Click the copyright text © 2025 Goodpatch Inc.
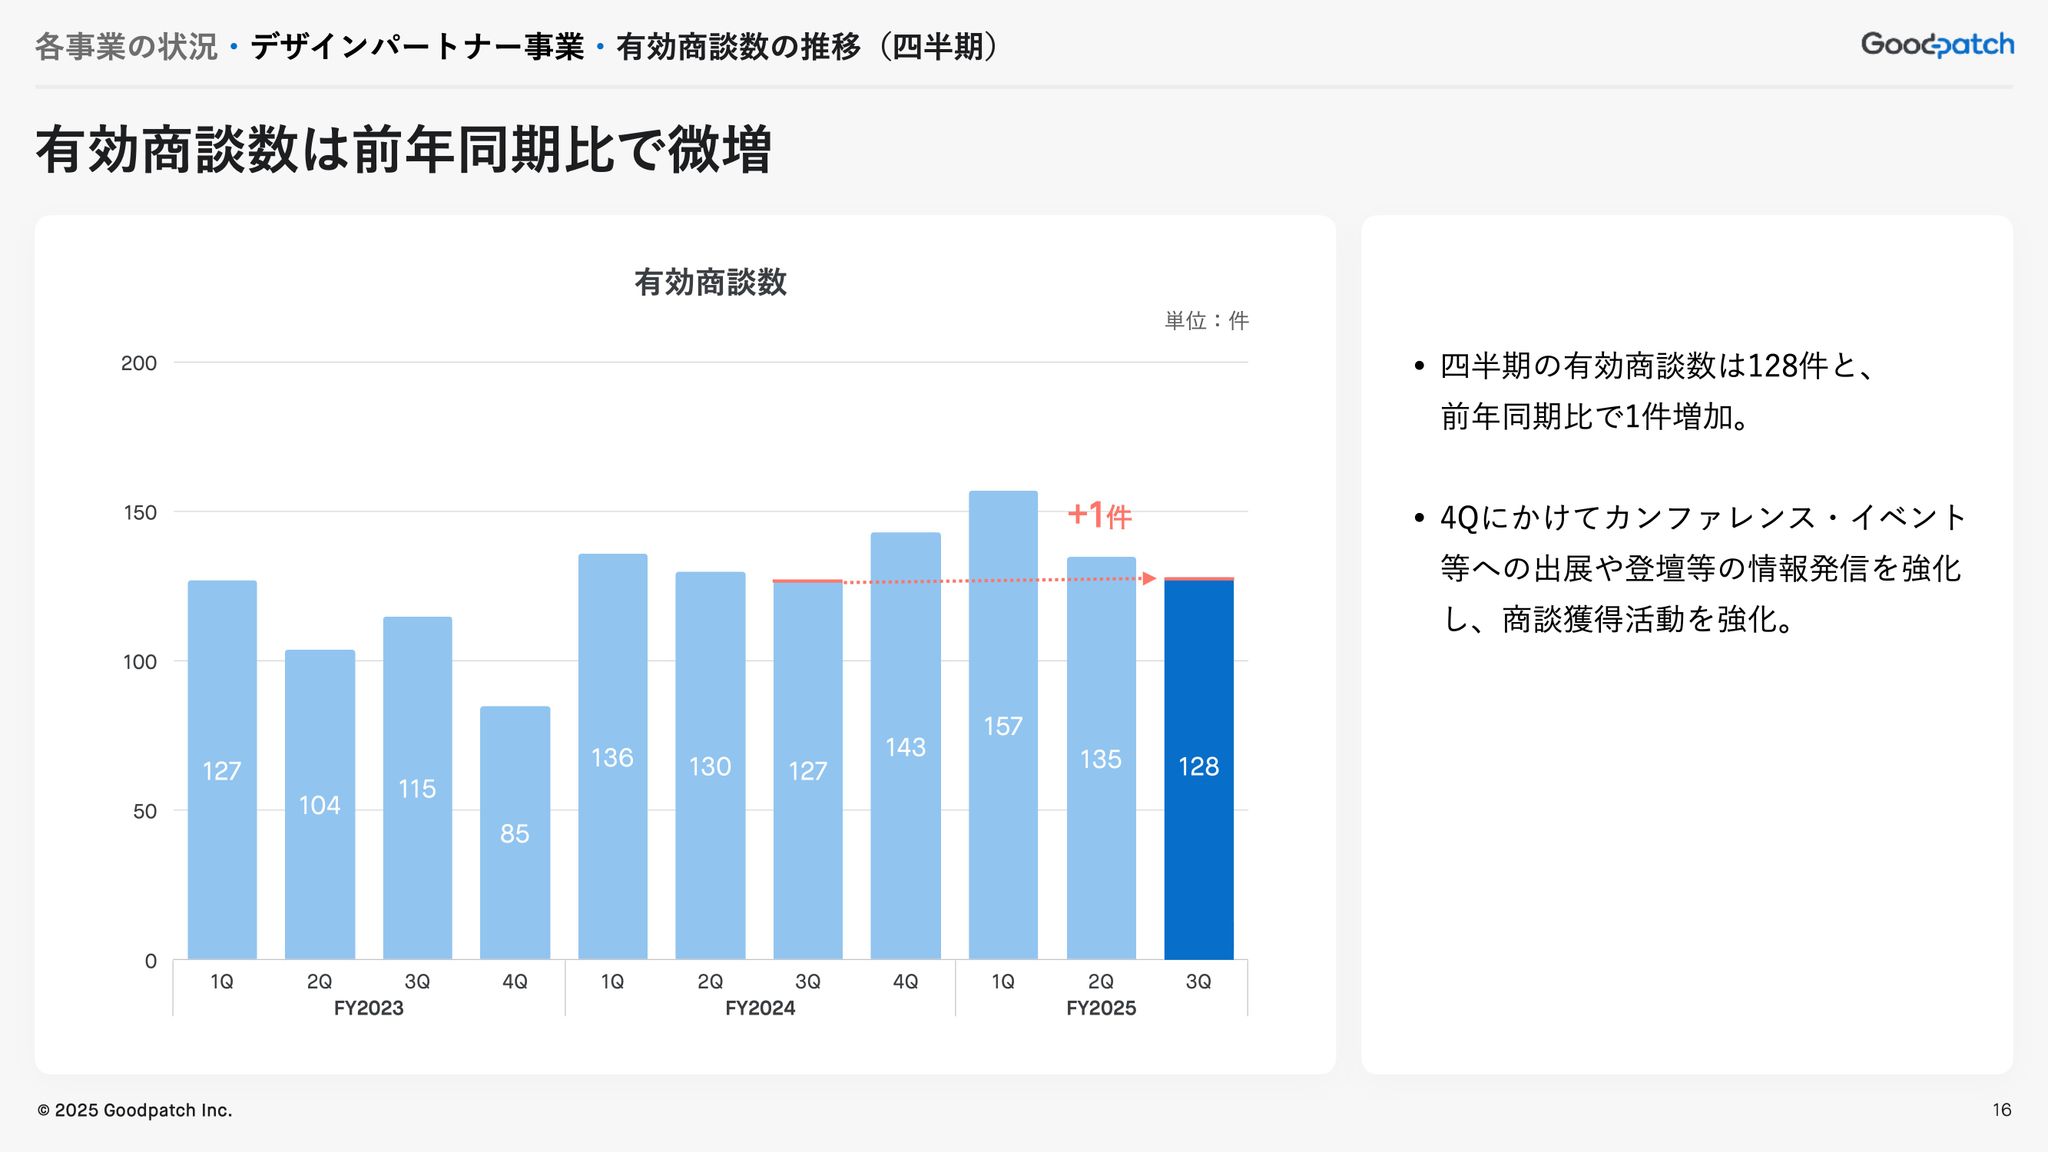The image size is (2048, 1152). click(x=135, y=1110)
